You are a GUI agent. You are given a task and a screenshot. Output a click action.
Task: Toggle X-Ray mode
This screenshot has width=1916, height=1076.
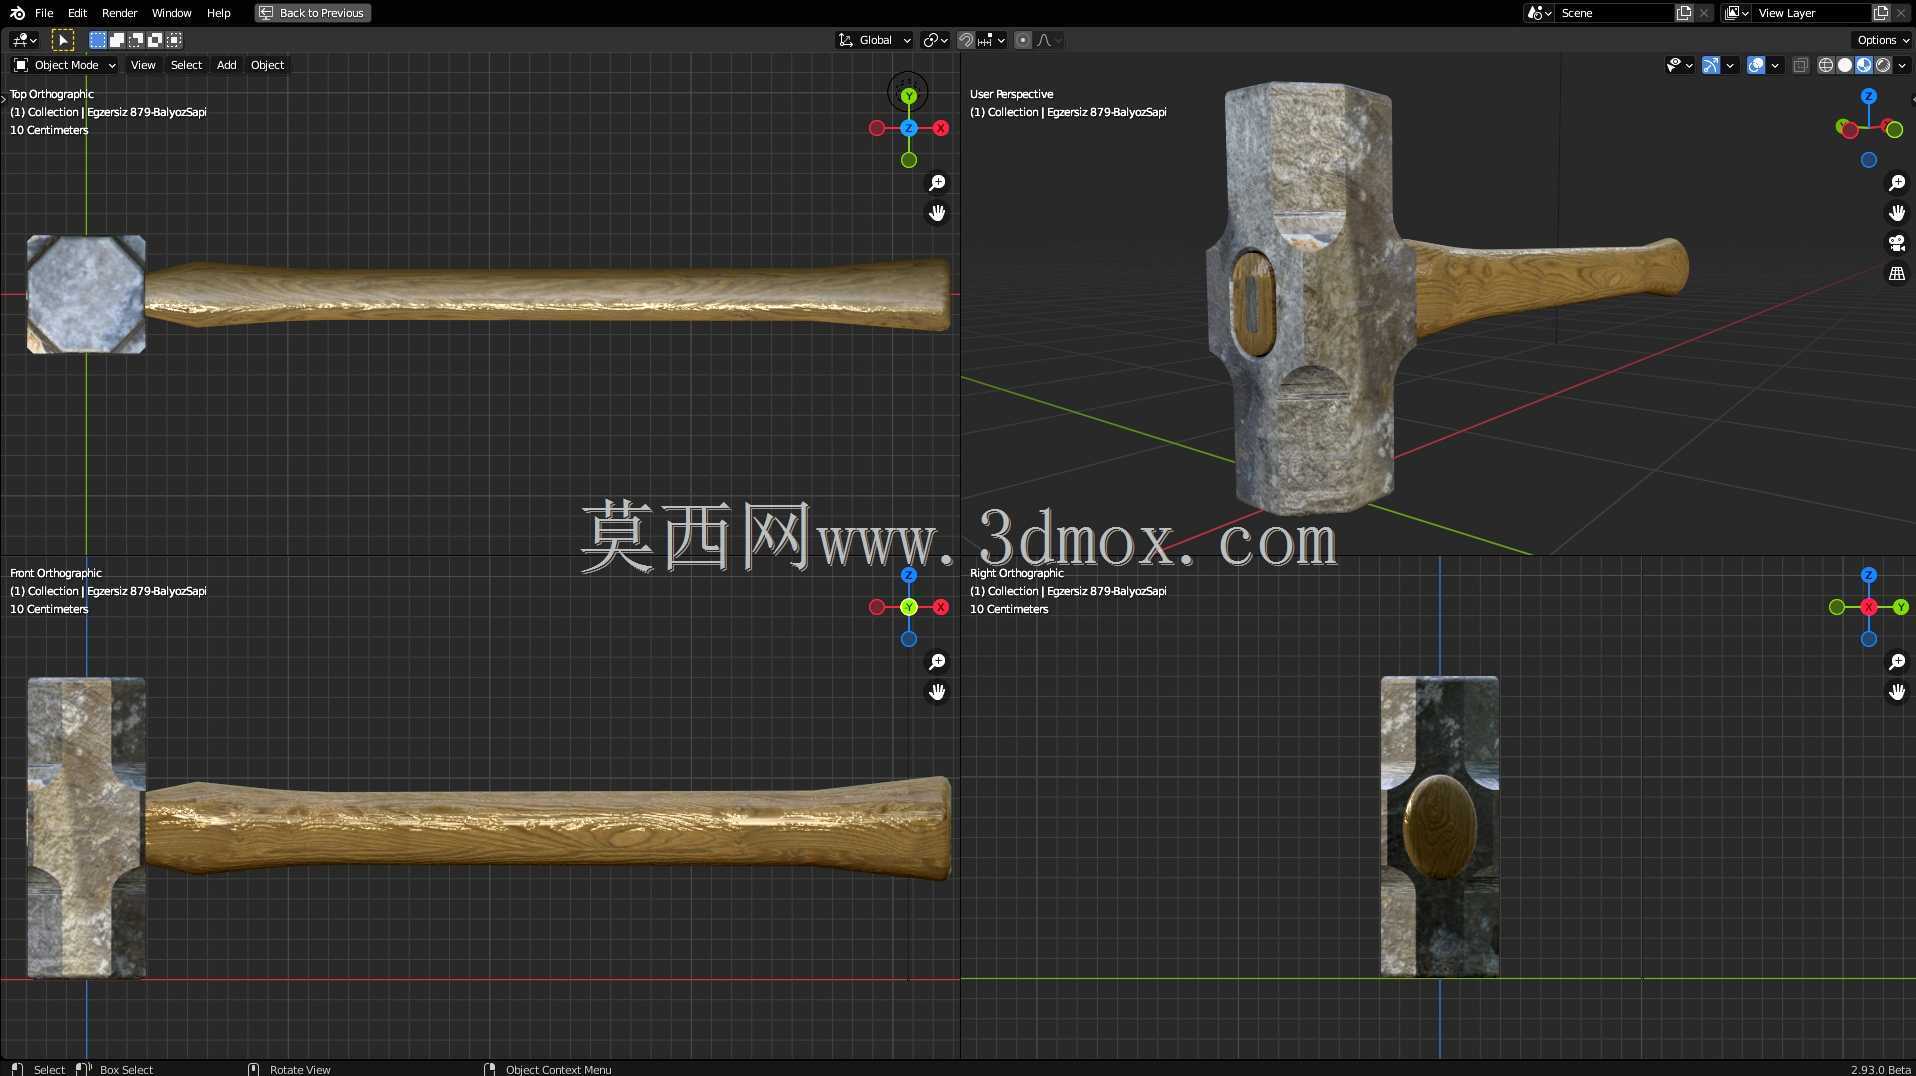click(1800, 65)
